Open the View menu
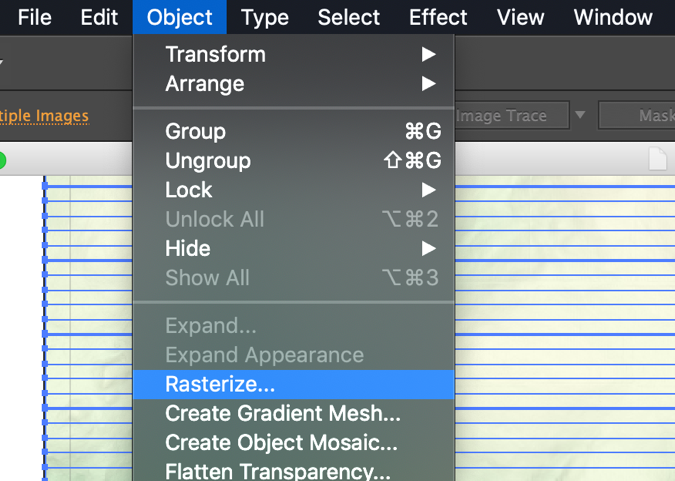 click(520, 17)
